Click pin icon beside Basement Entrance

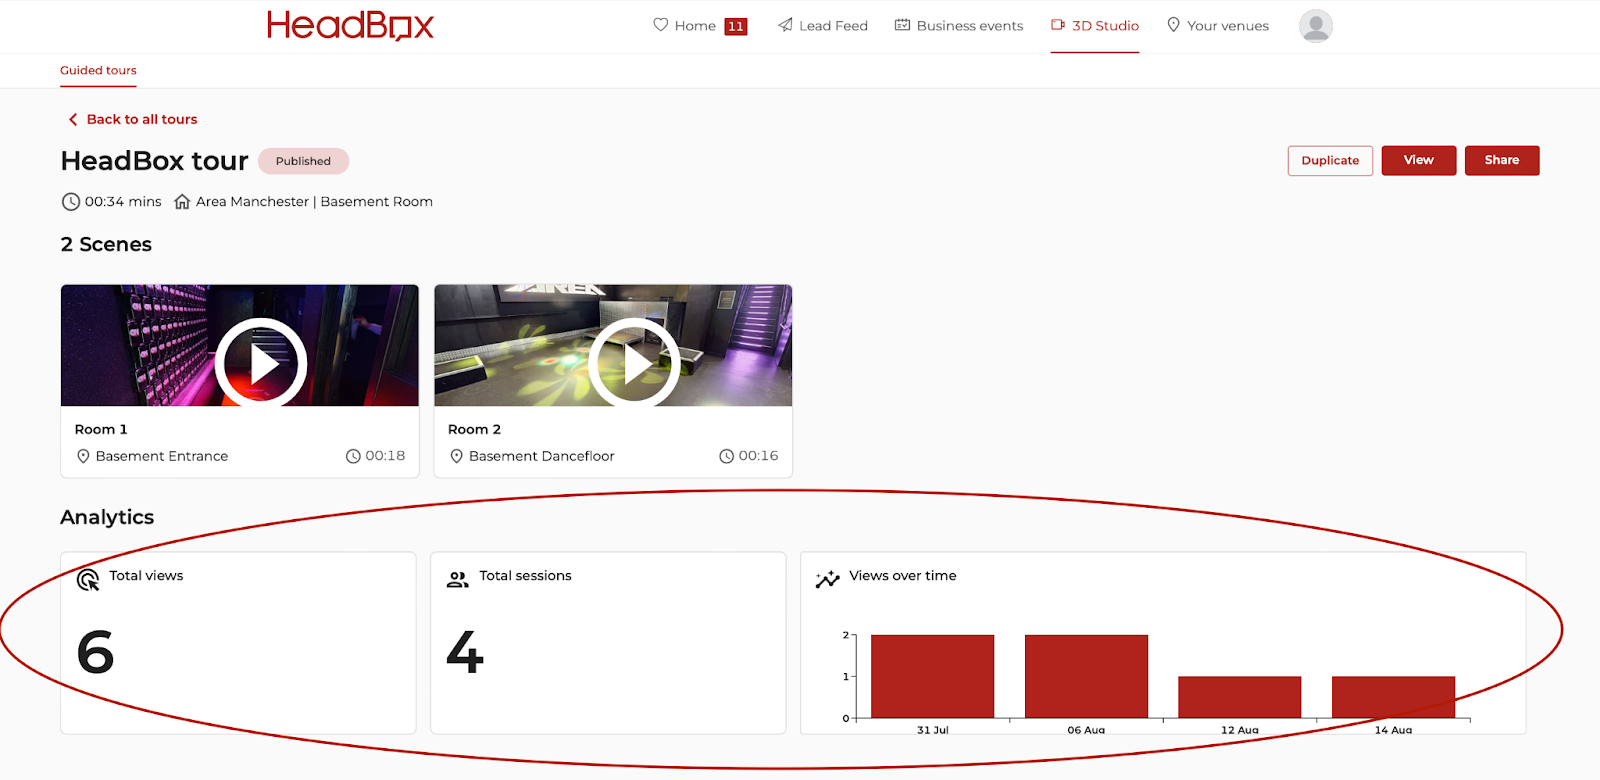83,456
